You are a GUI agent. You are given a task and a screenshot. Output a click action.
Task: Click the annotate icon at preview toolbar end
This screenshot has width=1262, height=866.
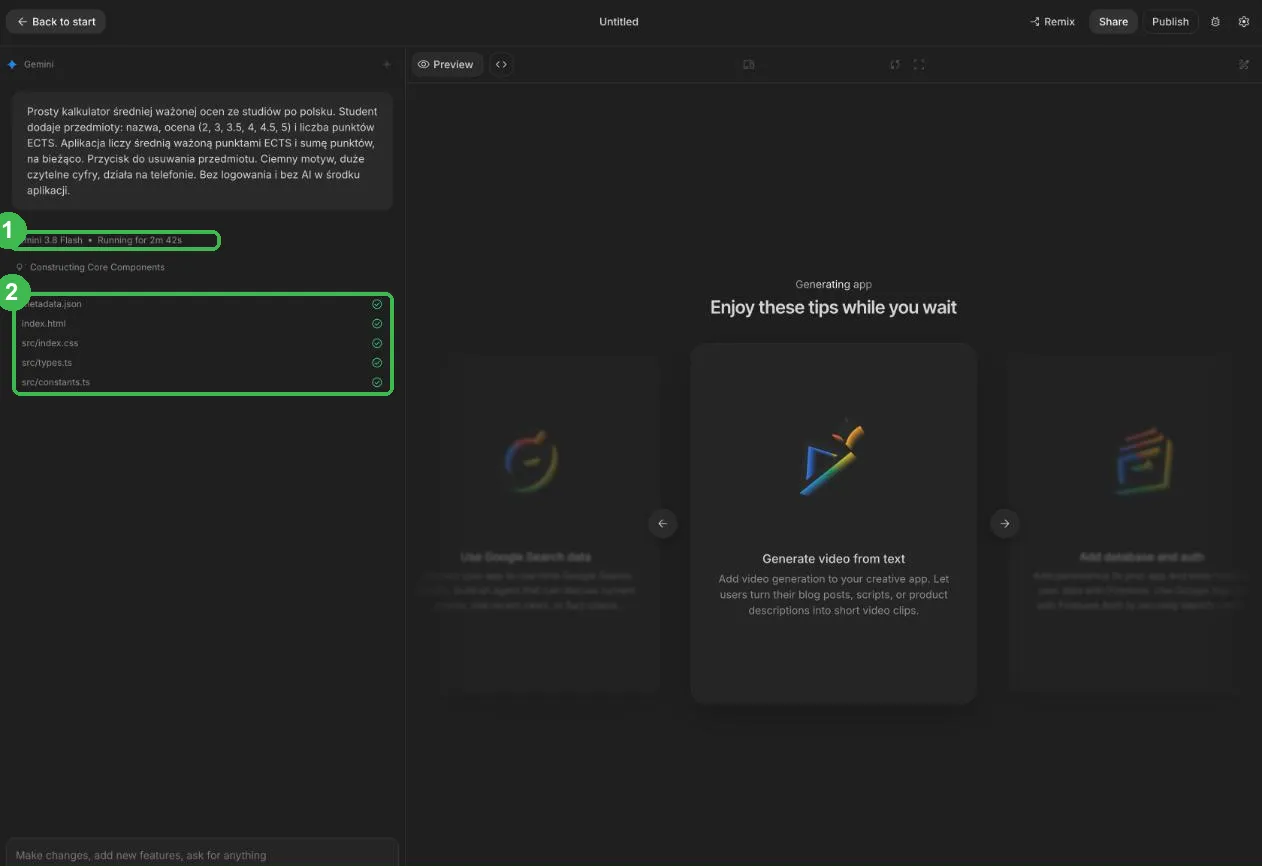[1244, 64]
